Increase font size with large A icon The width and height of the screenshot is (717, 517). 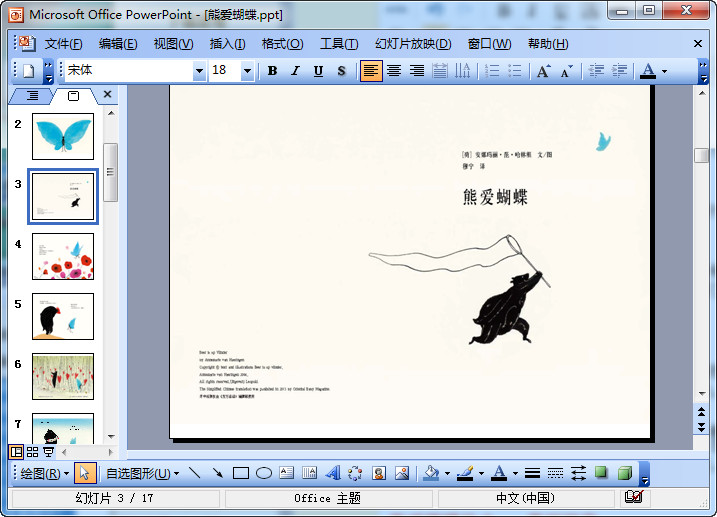(544, 71)
